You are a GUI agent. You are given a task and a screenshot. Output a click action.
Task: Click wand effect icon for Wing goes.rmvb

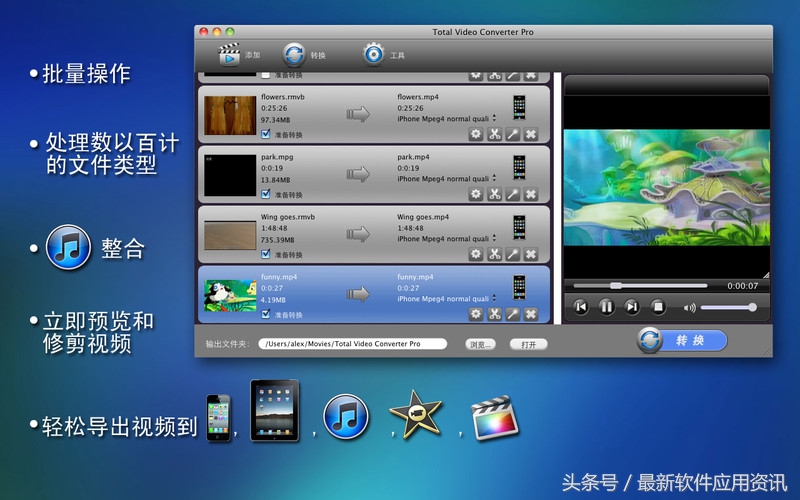[x=513, y=254]
